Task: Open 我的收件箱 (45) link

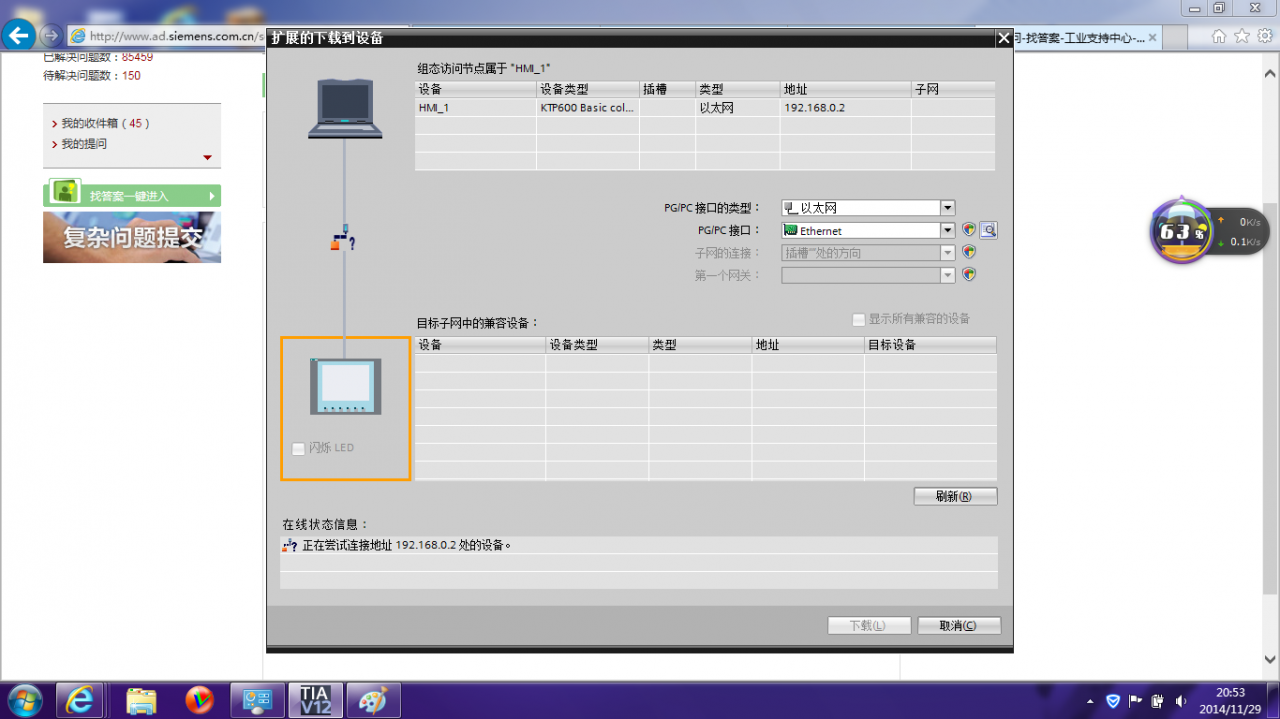Action: coord(105,123)
